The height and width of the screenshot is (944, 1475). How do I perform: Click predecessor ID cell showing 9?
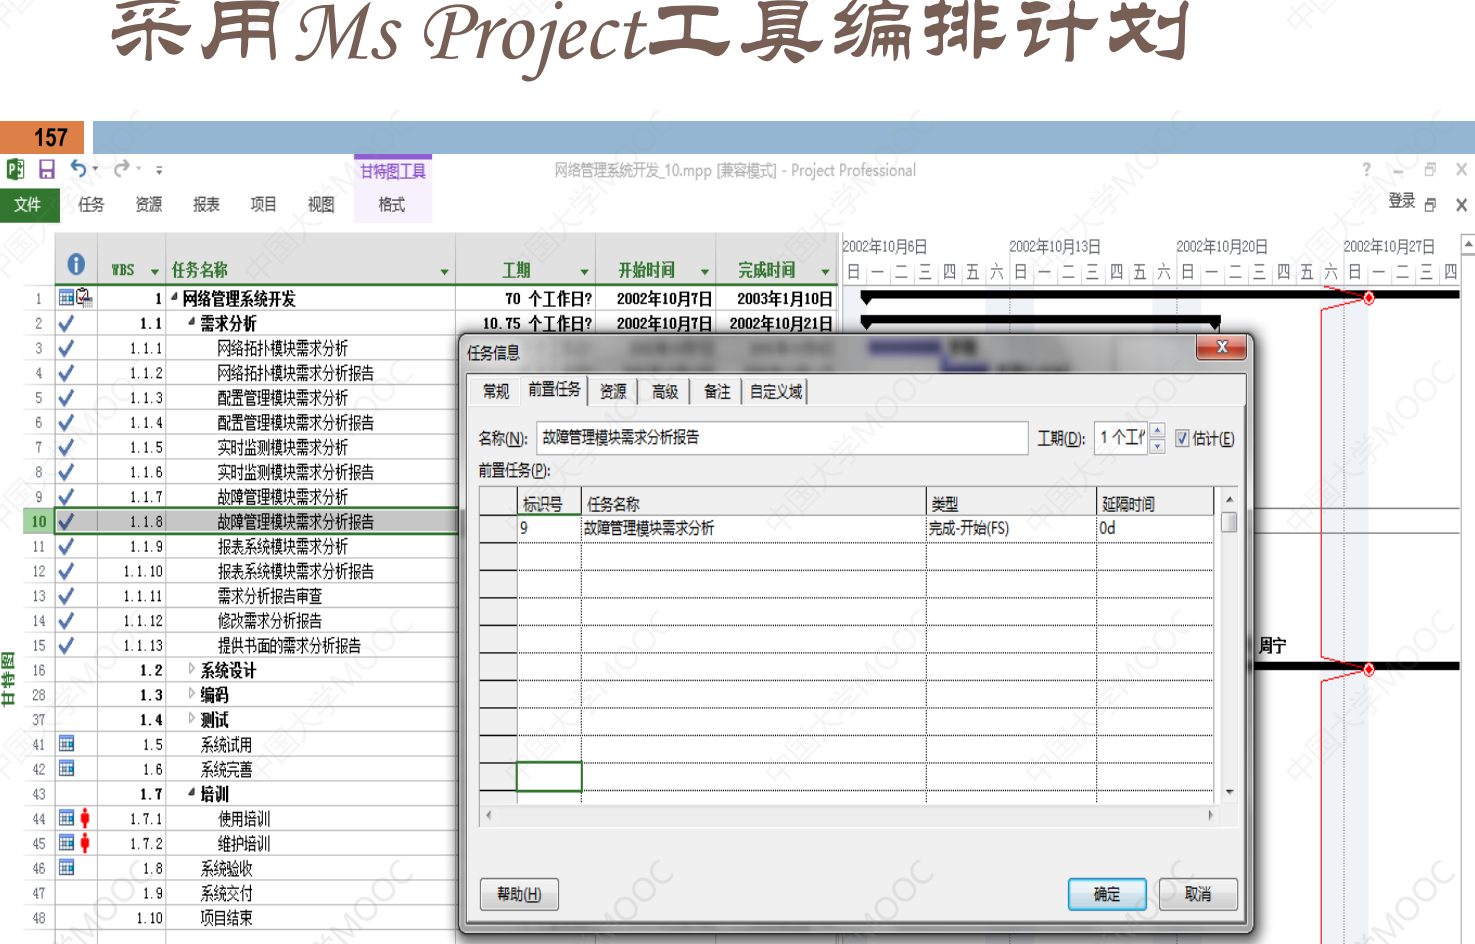(549, 528)
